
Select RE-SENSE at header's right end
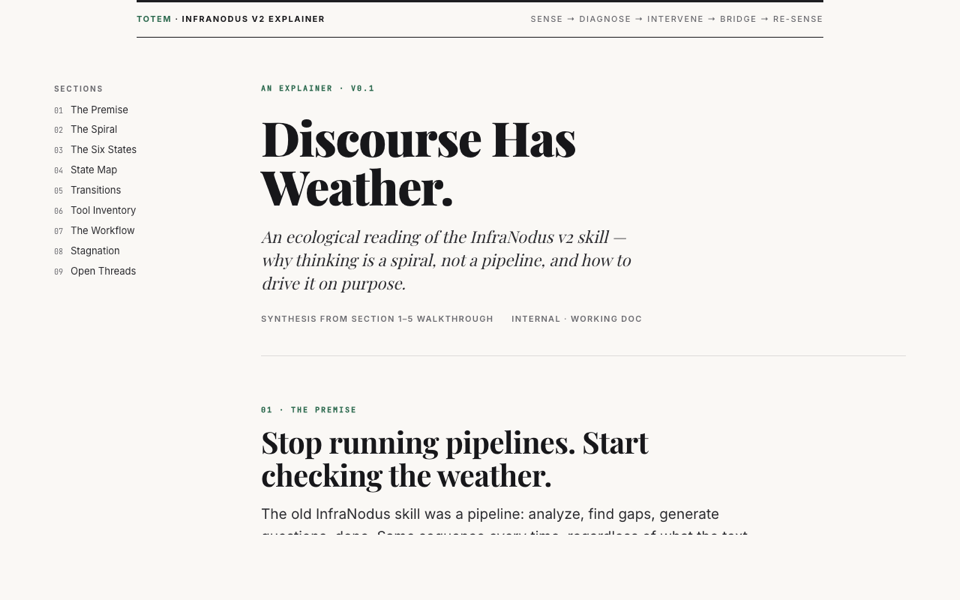(x=797, y=19)
